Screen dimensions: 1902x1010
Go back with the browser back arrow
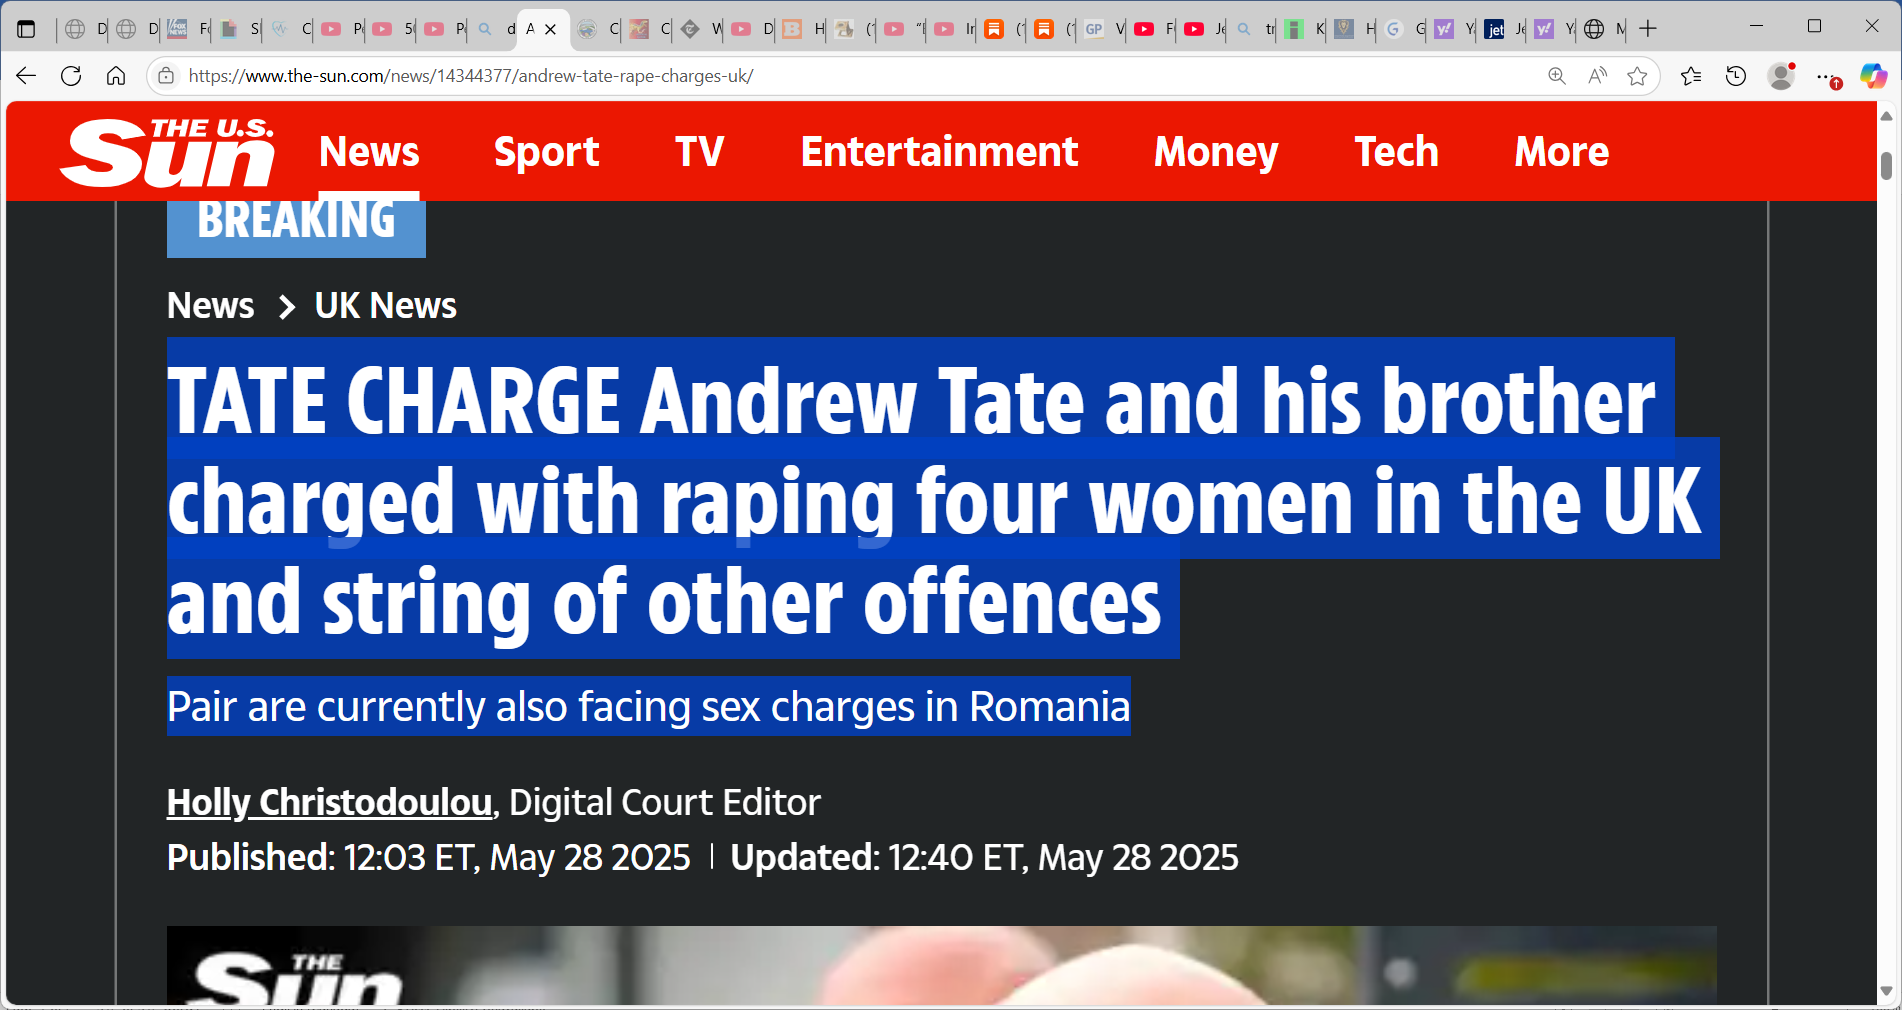tap(26, 76)
